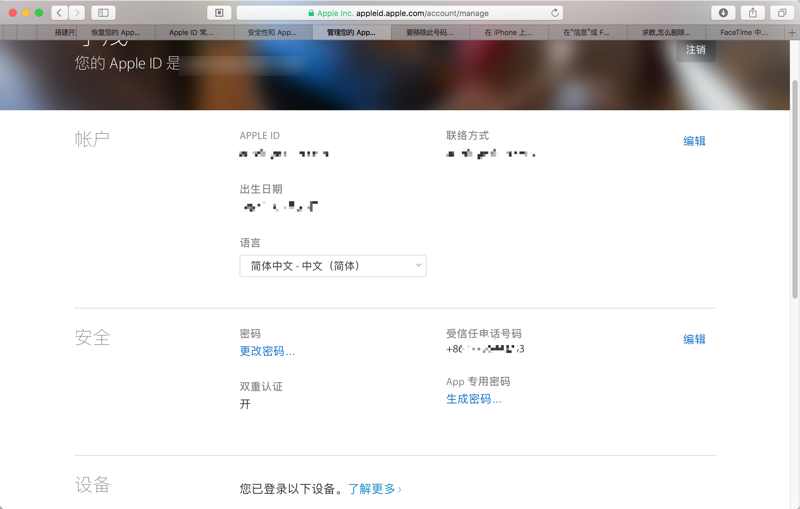Click the 语言 label
The height and width of the screenshot is (509, 800).
click(x=251, y=243)
